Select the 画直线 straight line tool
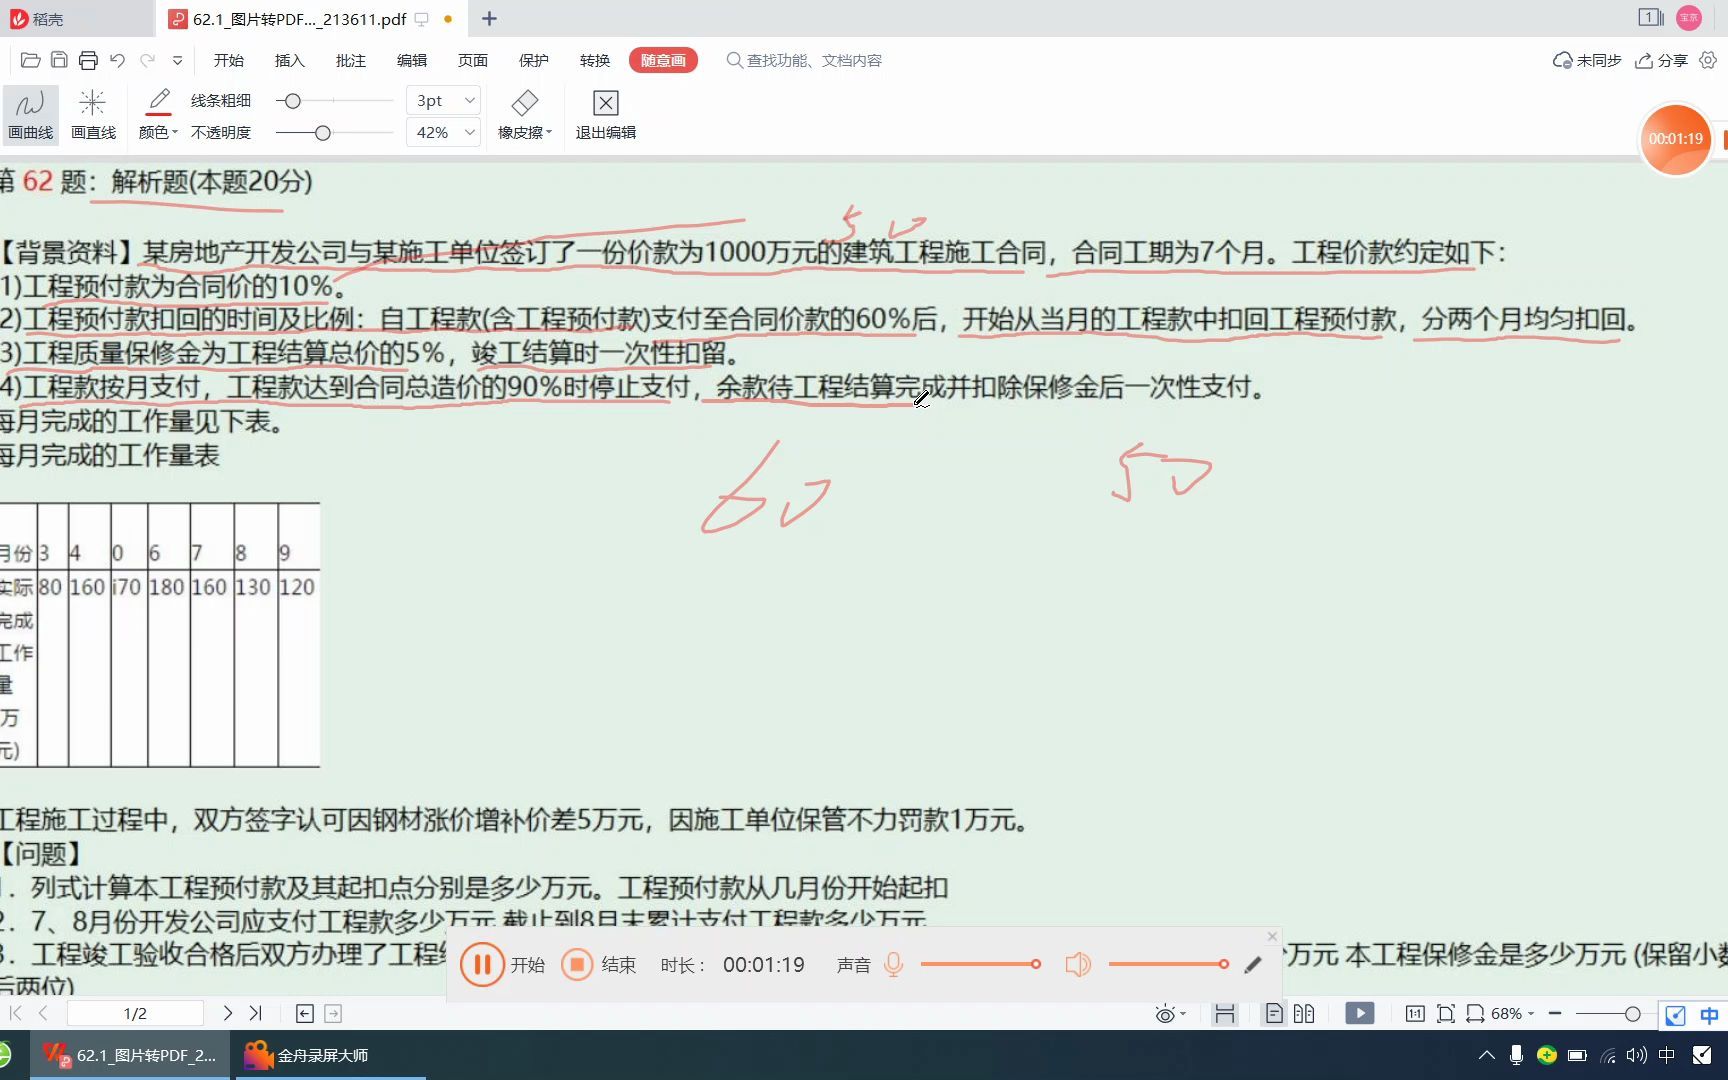Viewport: 1728px width, 1080px height. (93, 113)
